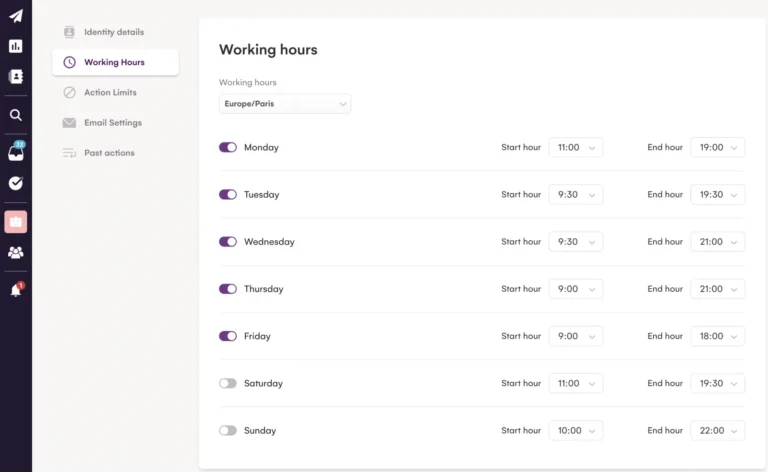Open the Europe/Paris timezone dropdown
The width and height of the screenshot is (768, 472).
[x=285, y=104]
